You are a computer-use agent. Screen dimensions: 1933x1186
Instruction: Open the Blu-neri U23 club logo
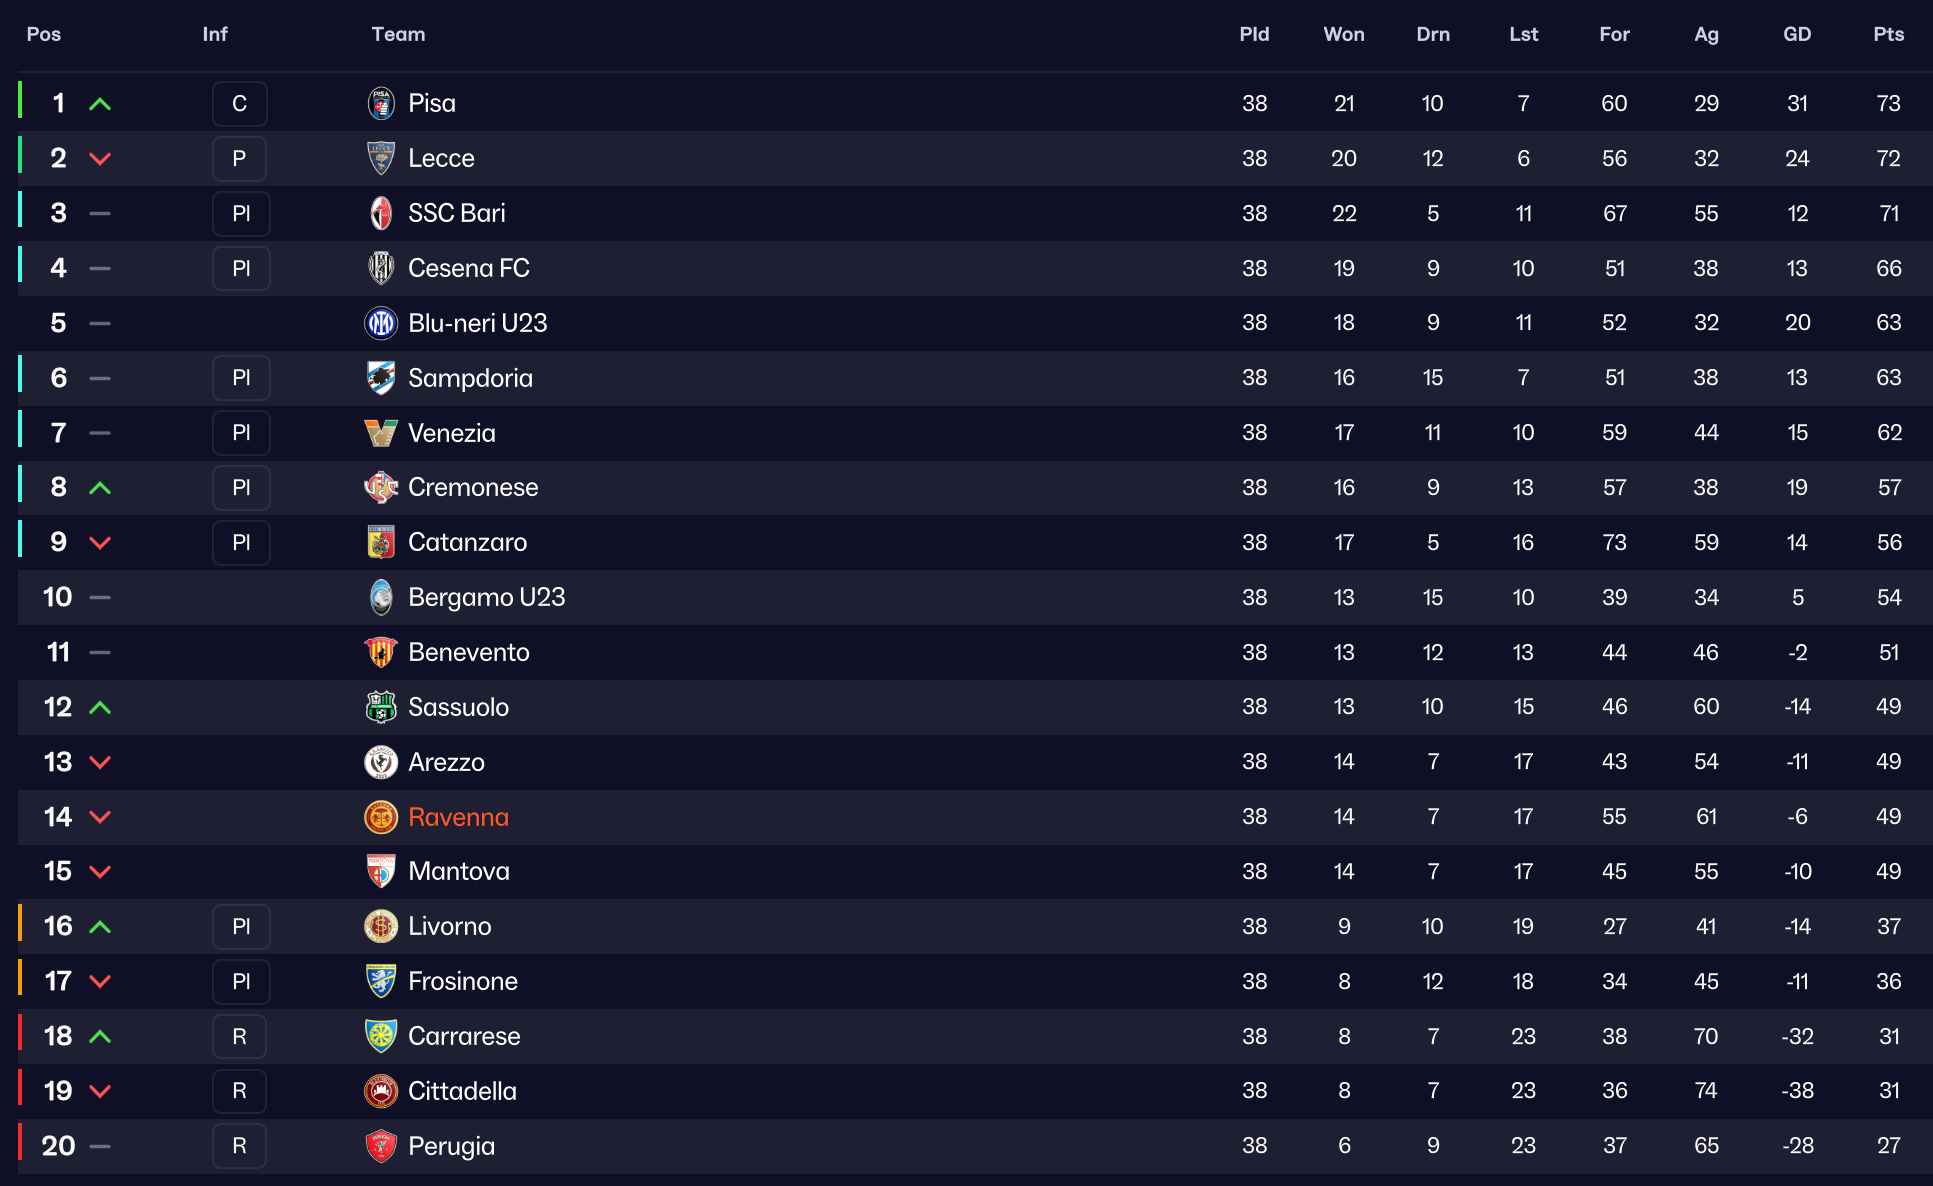381,323
